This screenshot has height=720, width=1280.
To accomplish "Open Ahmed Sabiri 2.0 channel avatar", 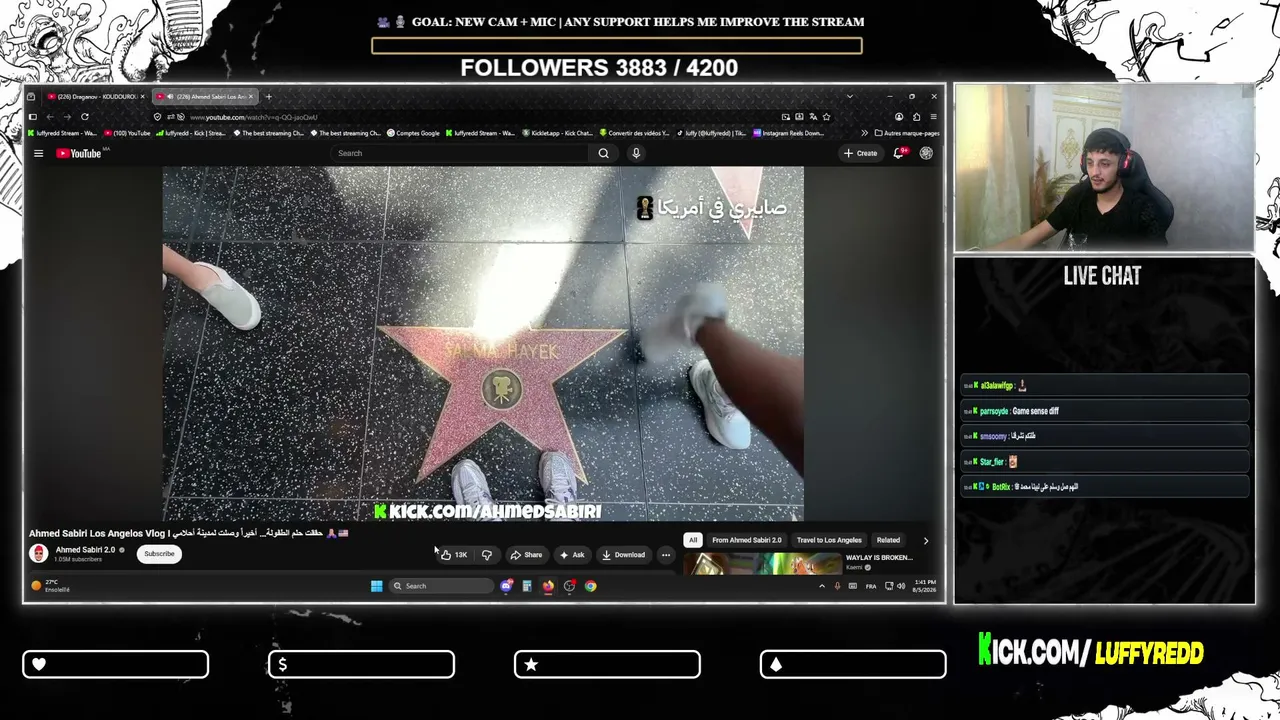I will click(x=39, y=554).
